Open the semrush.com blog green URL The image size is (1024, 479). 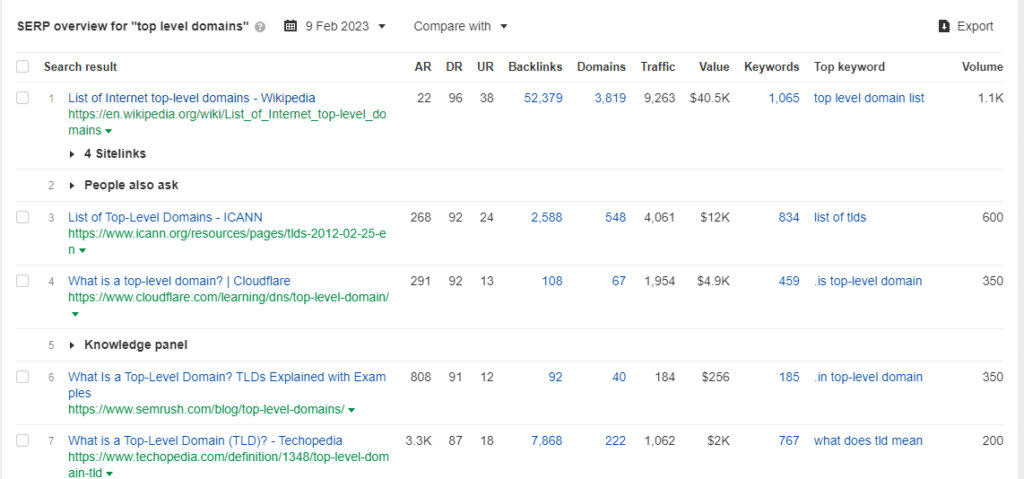(x=206, y=410)
